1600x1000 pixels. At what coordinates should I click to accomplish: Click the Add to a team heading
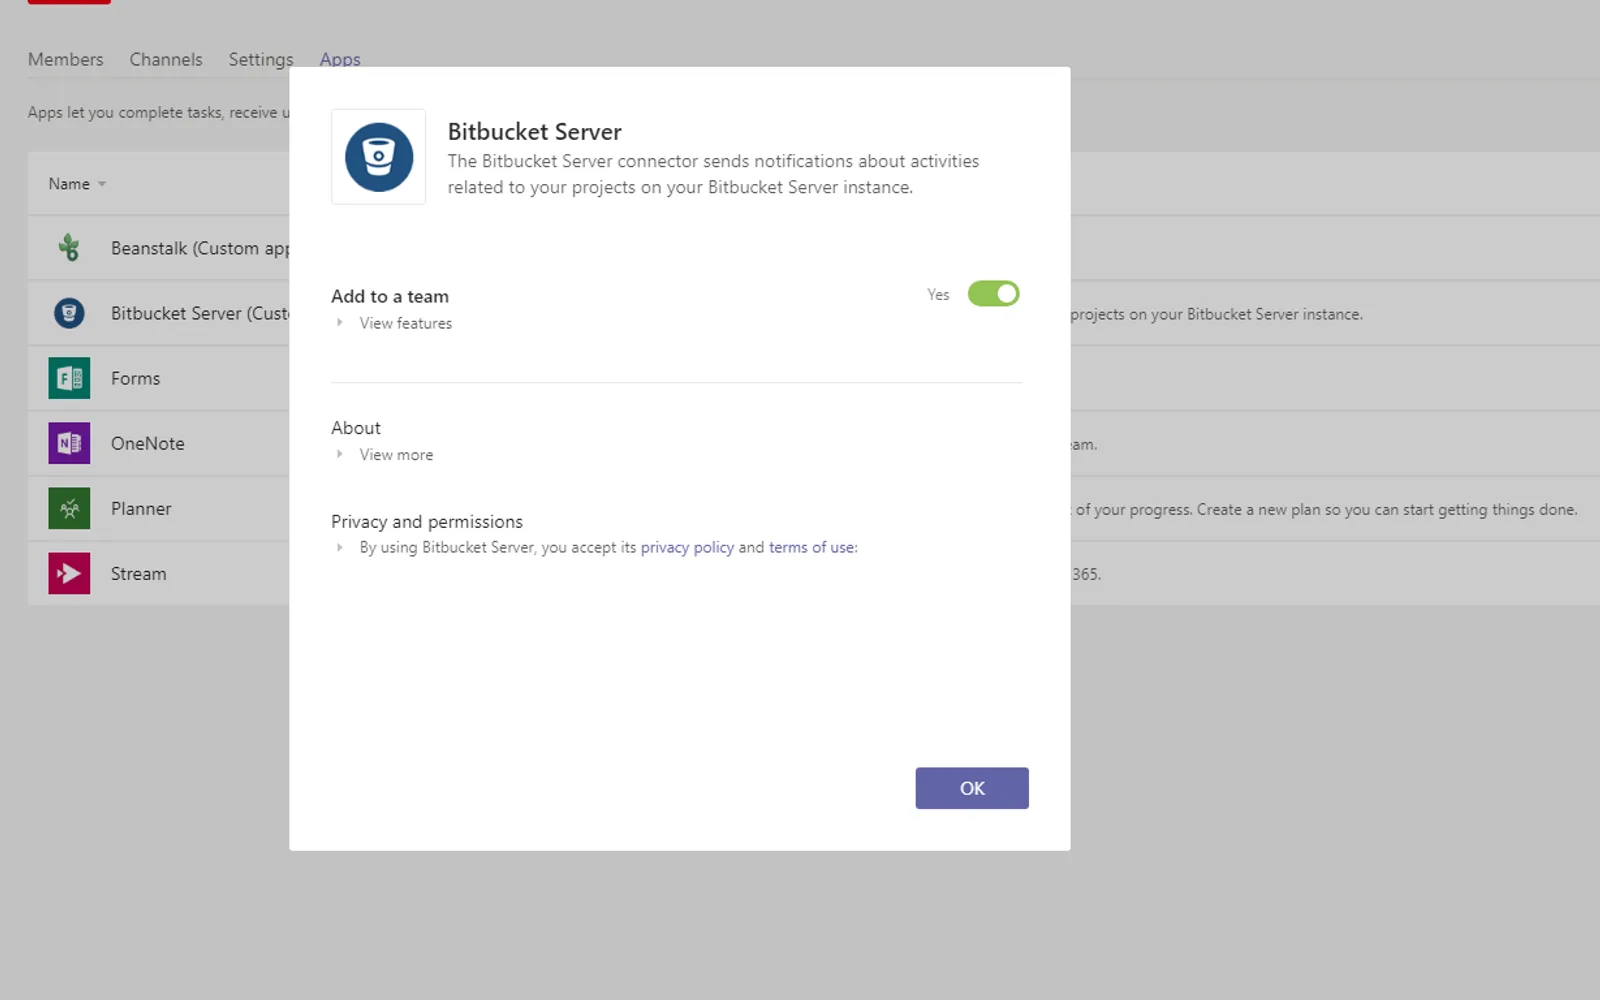pos(390,296)
